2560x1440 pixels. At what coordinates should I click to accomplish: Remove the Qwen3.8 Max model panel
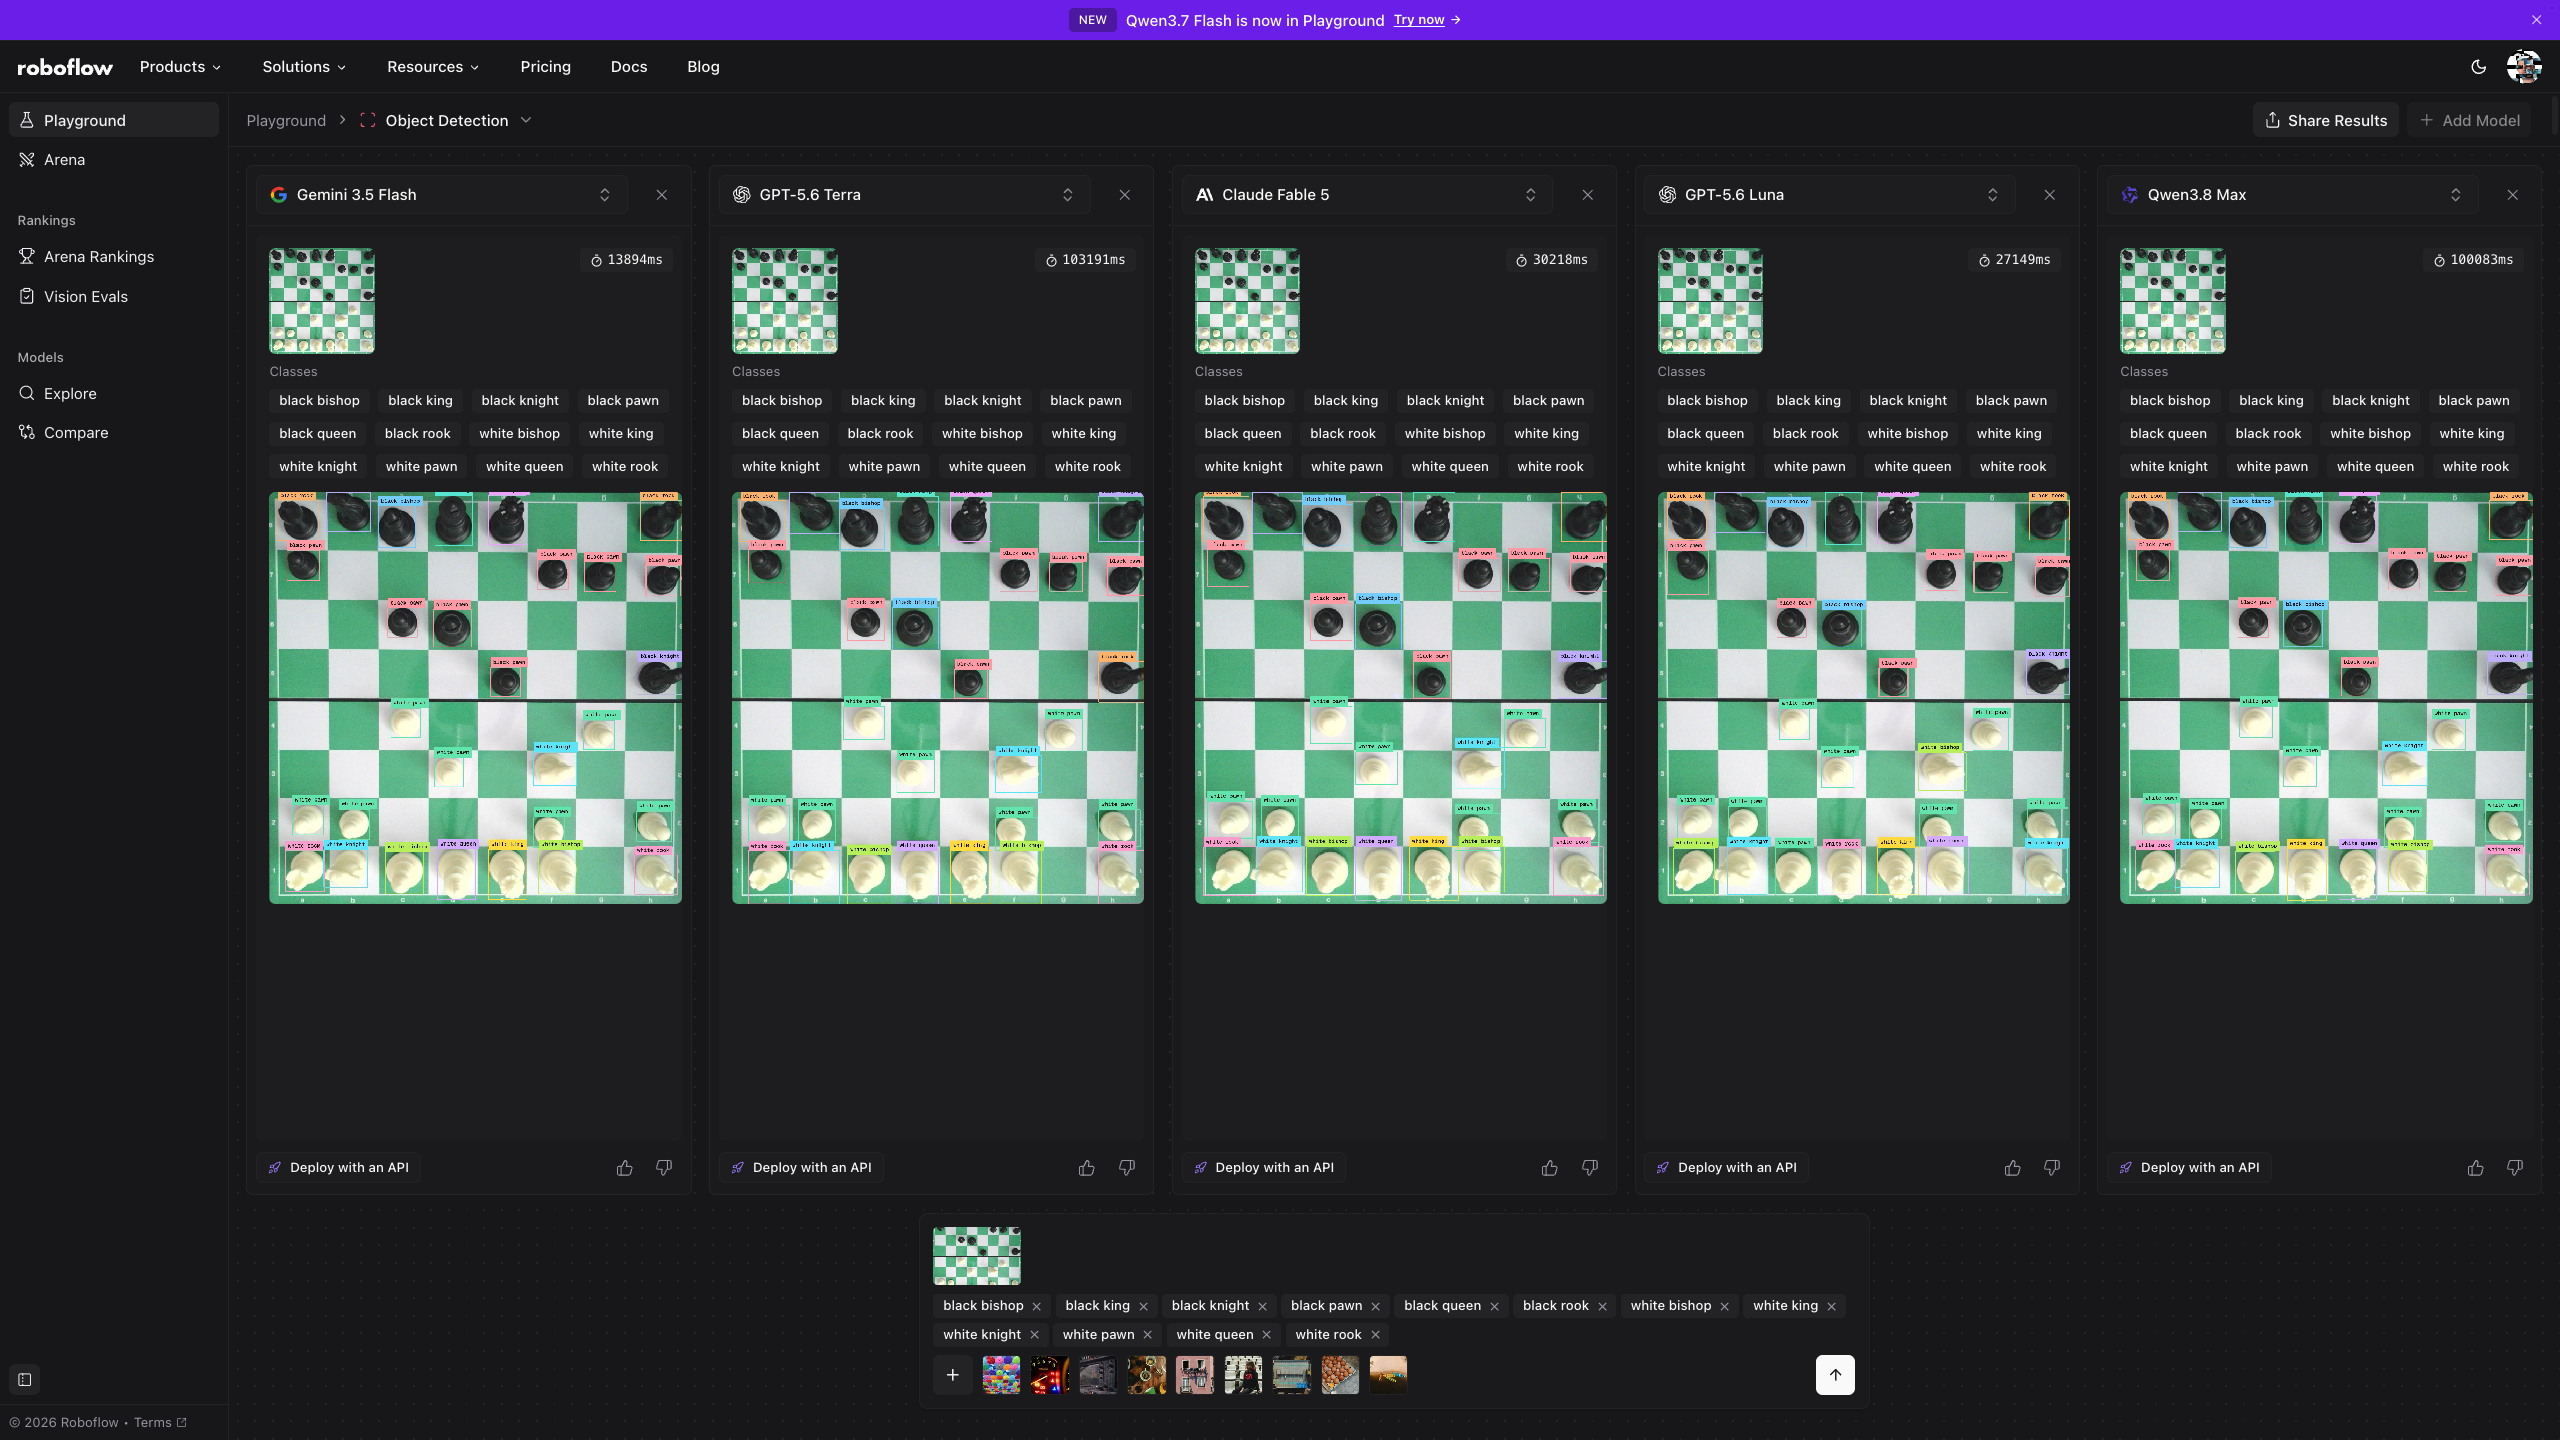2513,195
